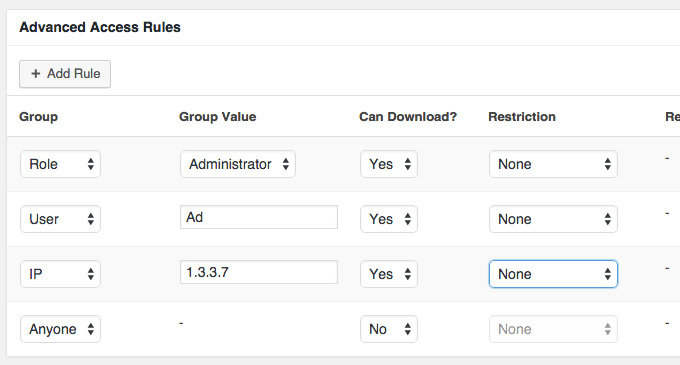Open the IP group dropdown

[60, 274]
